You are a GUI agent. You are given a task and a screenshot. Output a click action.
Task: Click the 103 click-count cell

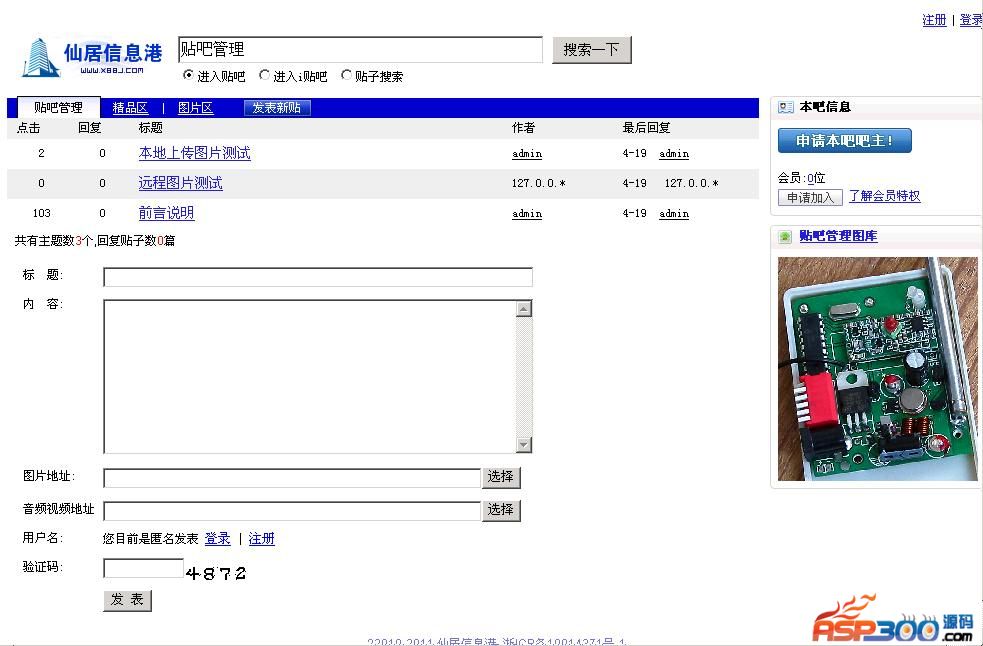[x=41, y=213]
